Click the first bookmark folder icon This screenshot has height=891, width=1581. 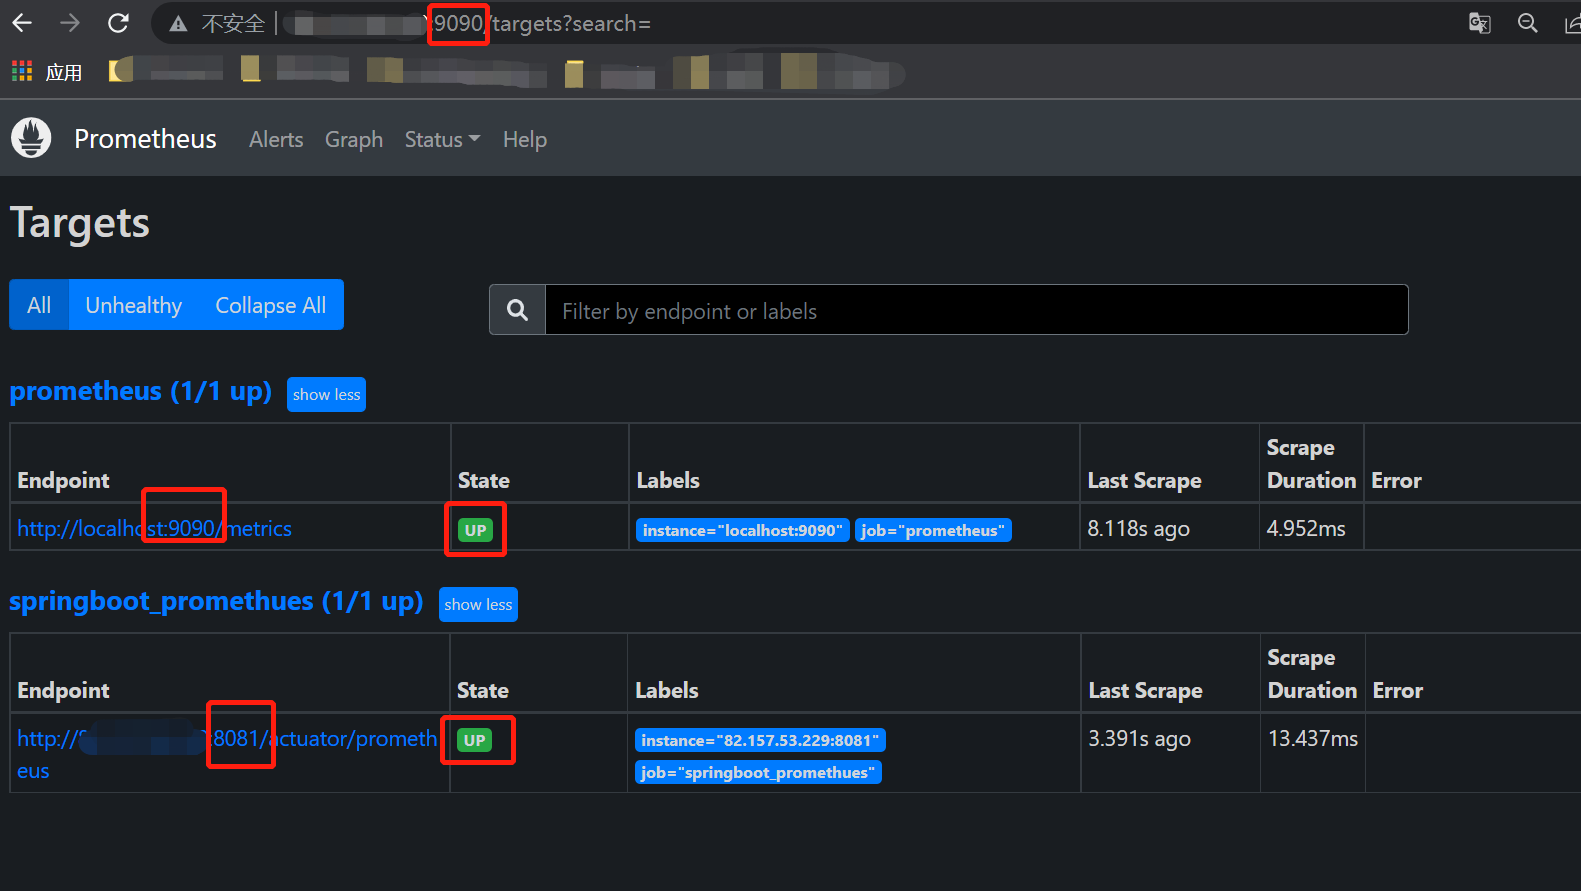coord(120,69)
